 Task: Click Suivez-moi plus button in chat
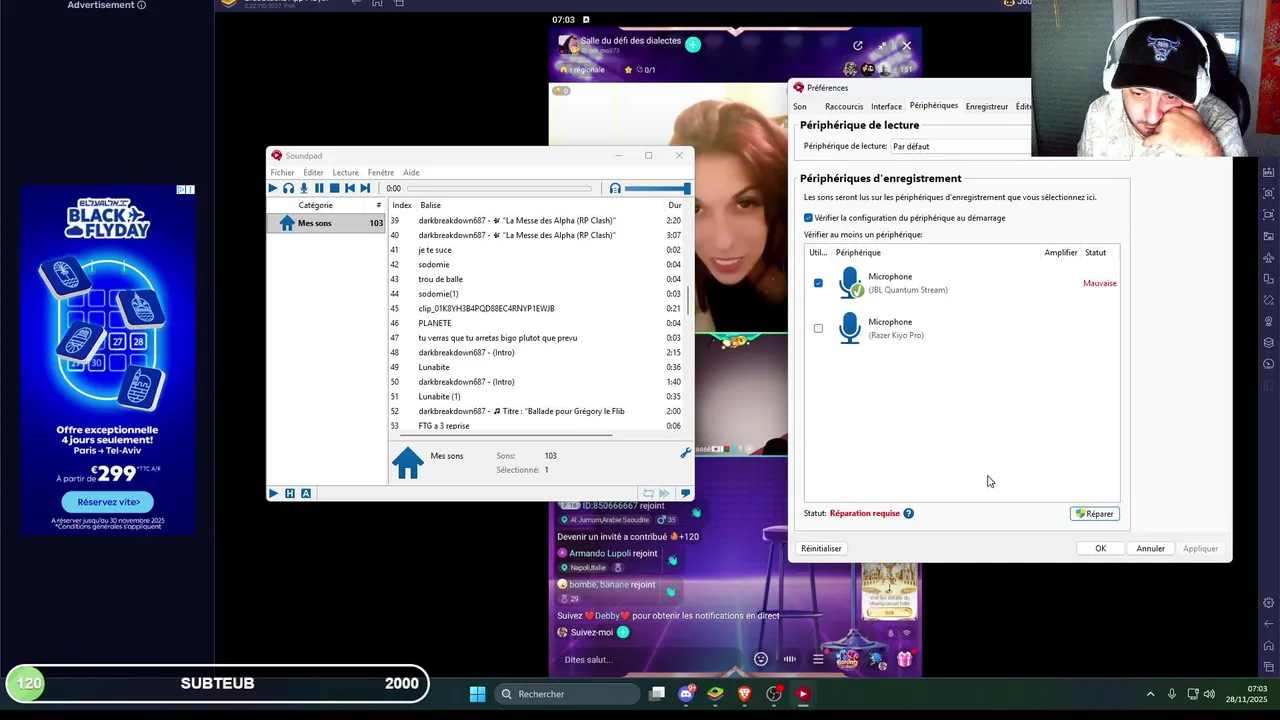point(623,632)
